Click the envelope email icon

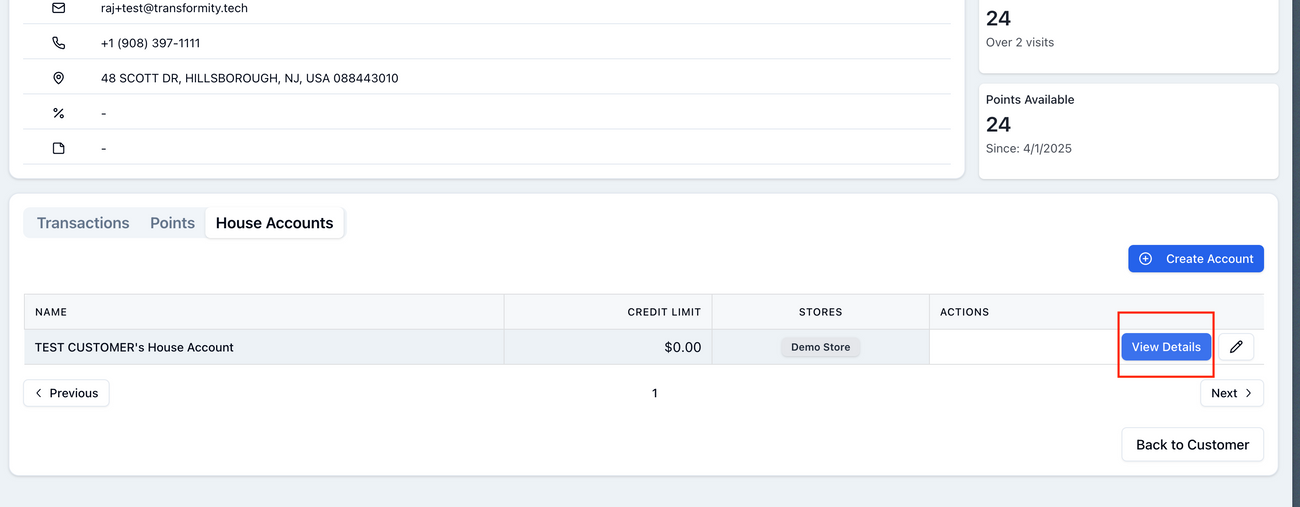[x=58, y=8]
